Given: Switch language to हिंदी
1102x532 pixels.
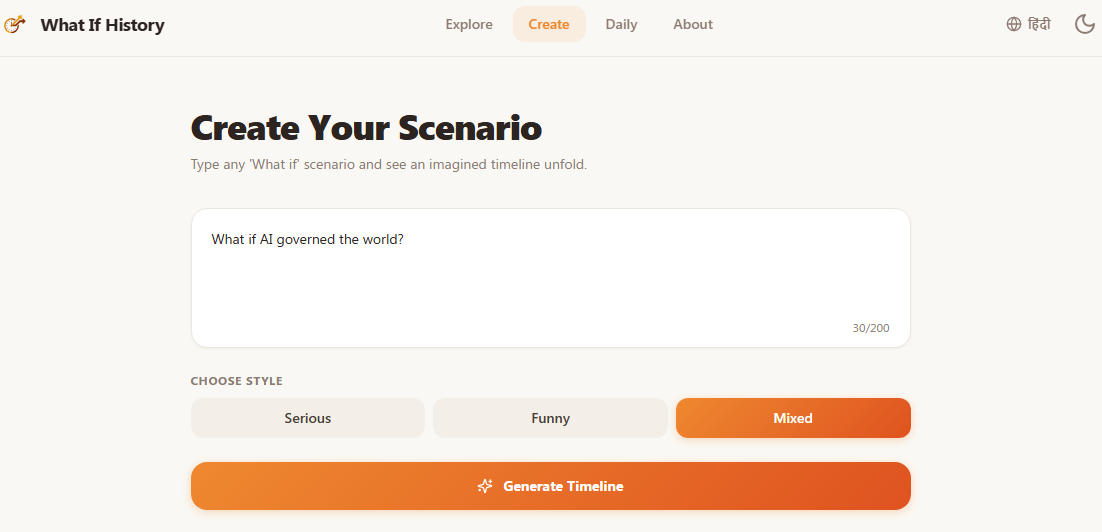Looking at the screenshot, I should [1039, 25].
